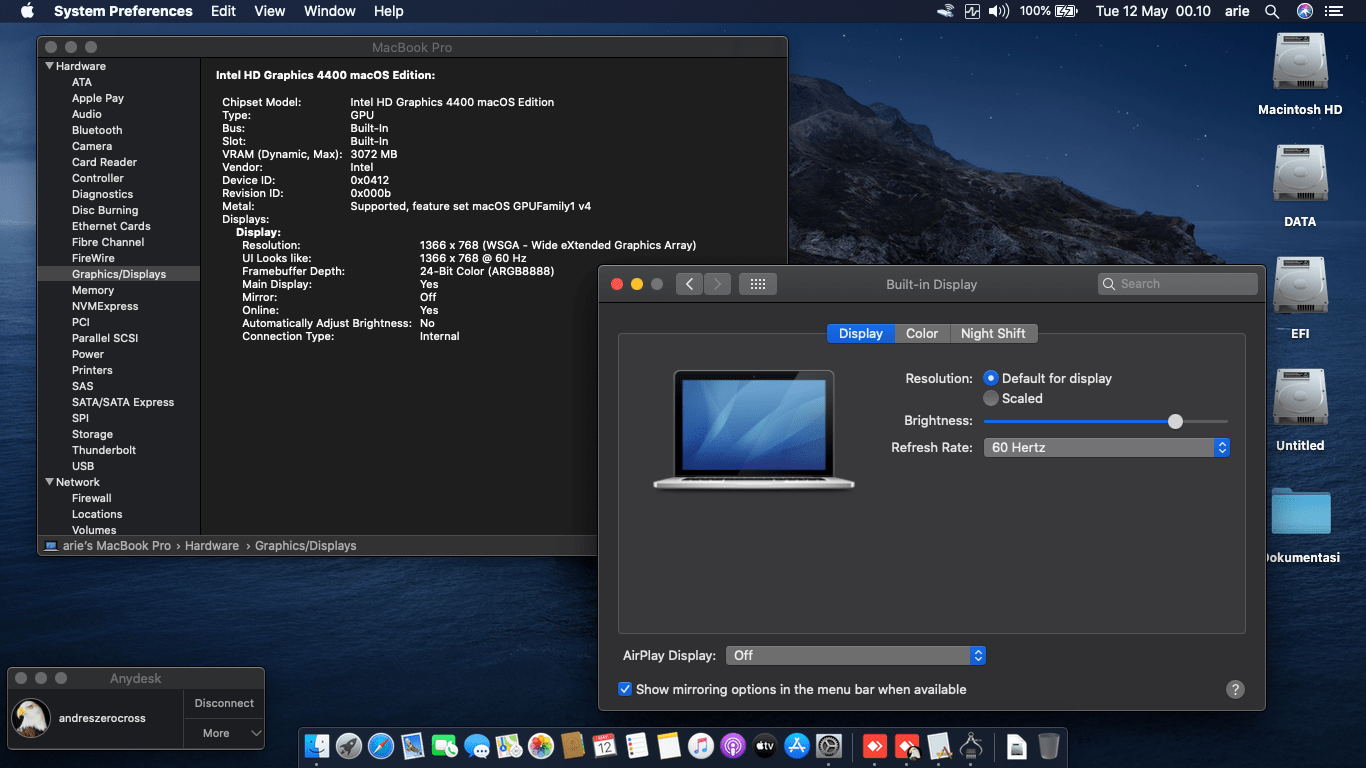Open the View menu
The width and height of the screenshot is (1366, 768).
pos(270,11)
